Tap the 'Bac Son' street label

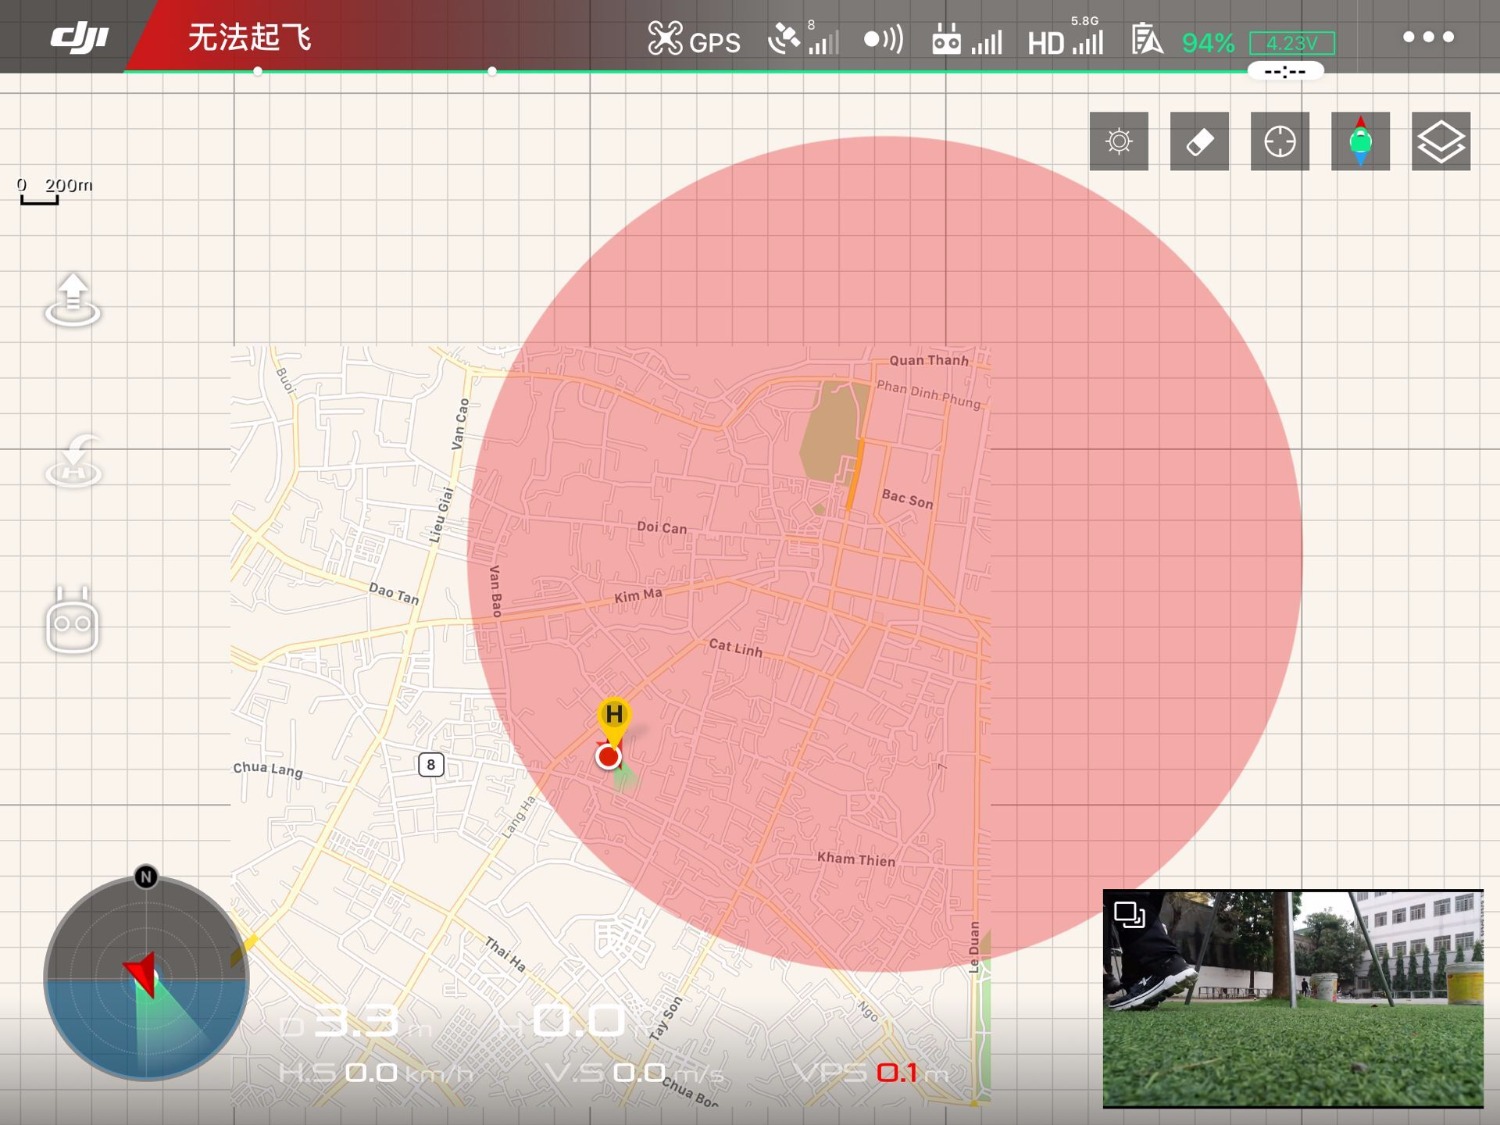point(907,499)
